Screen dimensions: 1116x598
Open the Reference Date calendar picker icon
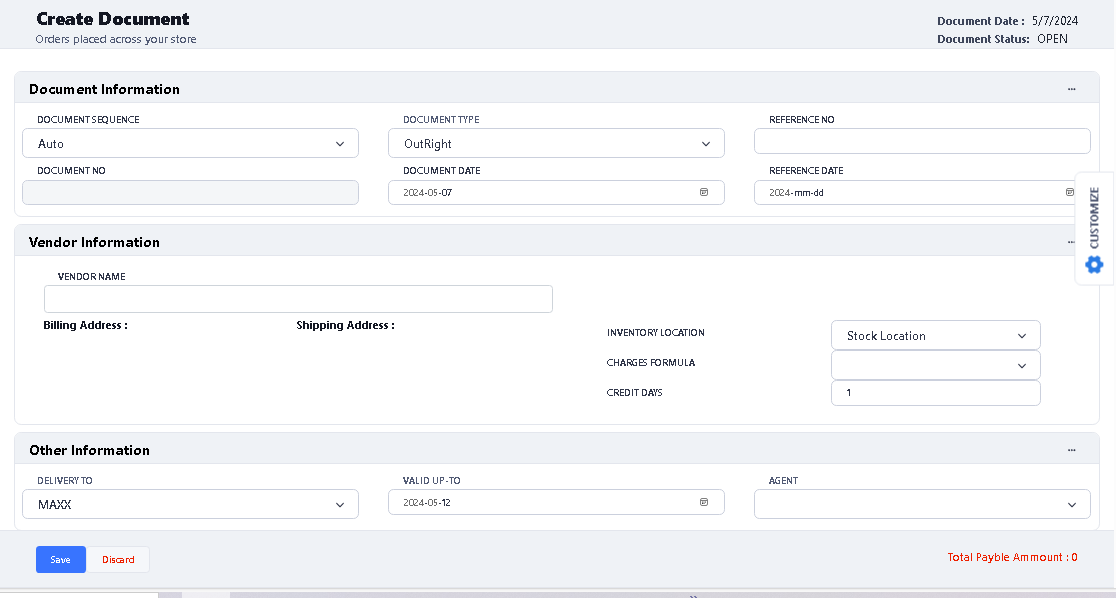coord(1069,192)
